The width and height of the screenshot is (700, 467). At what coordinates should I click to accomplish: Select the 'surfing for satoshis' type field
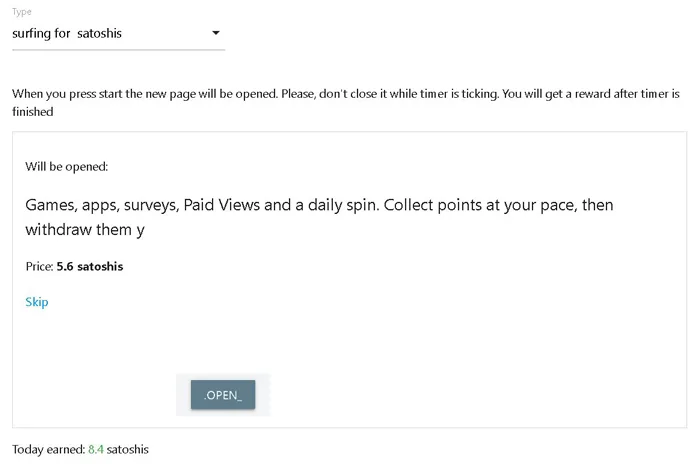point(118,33)
